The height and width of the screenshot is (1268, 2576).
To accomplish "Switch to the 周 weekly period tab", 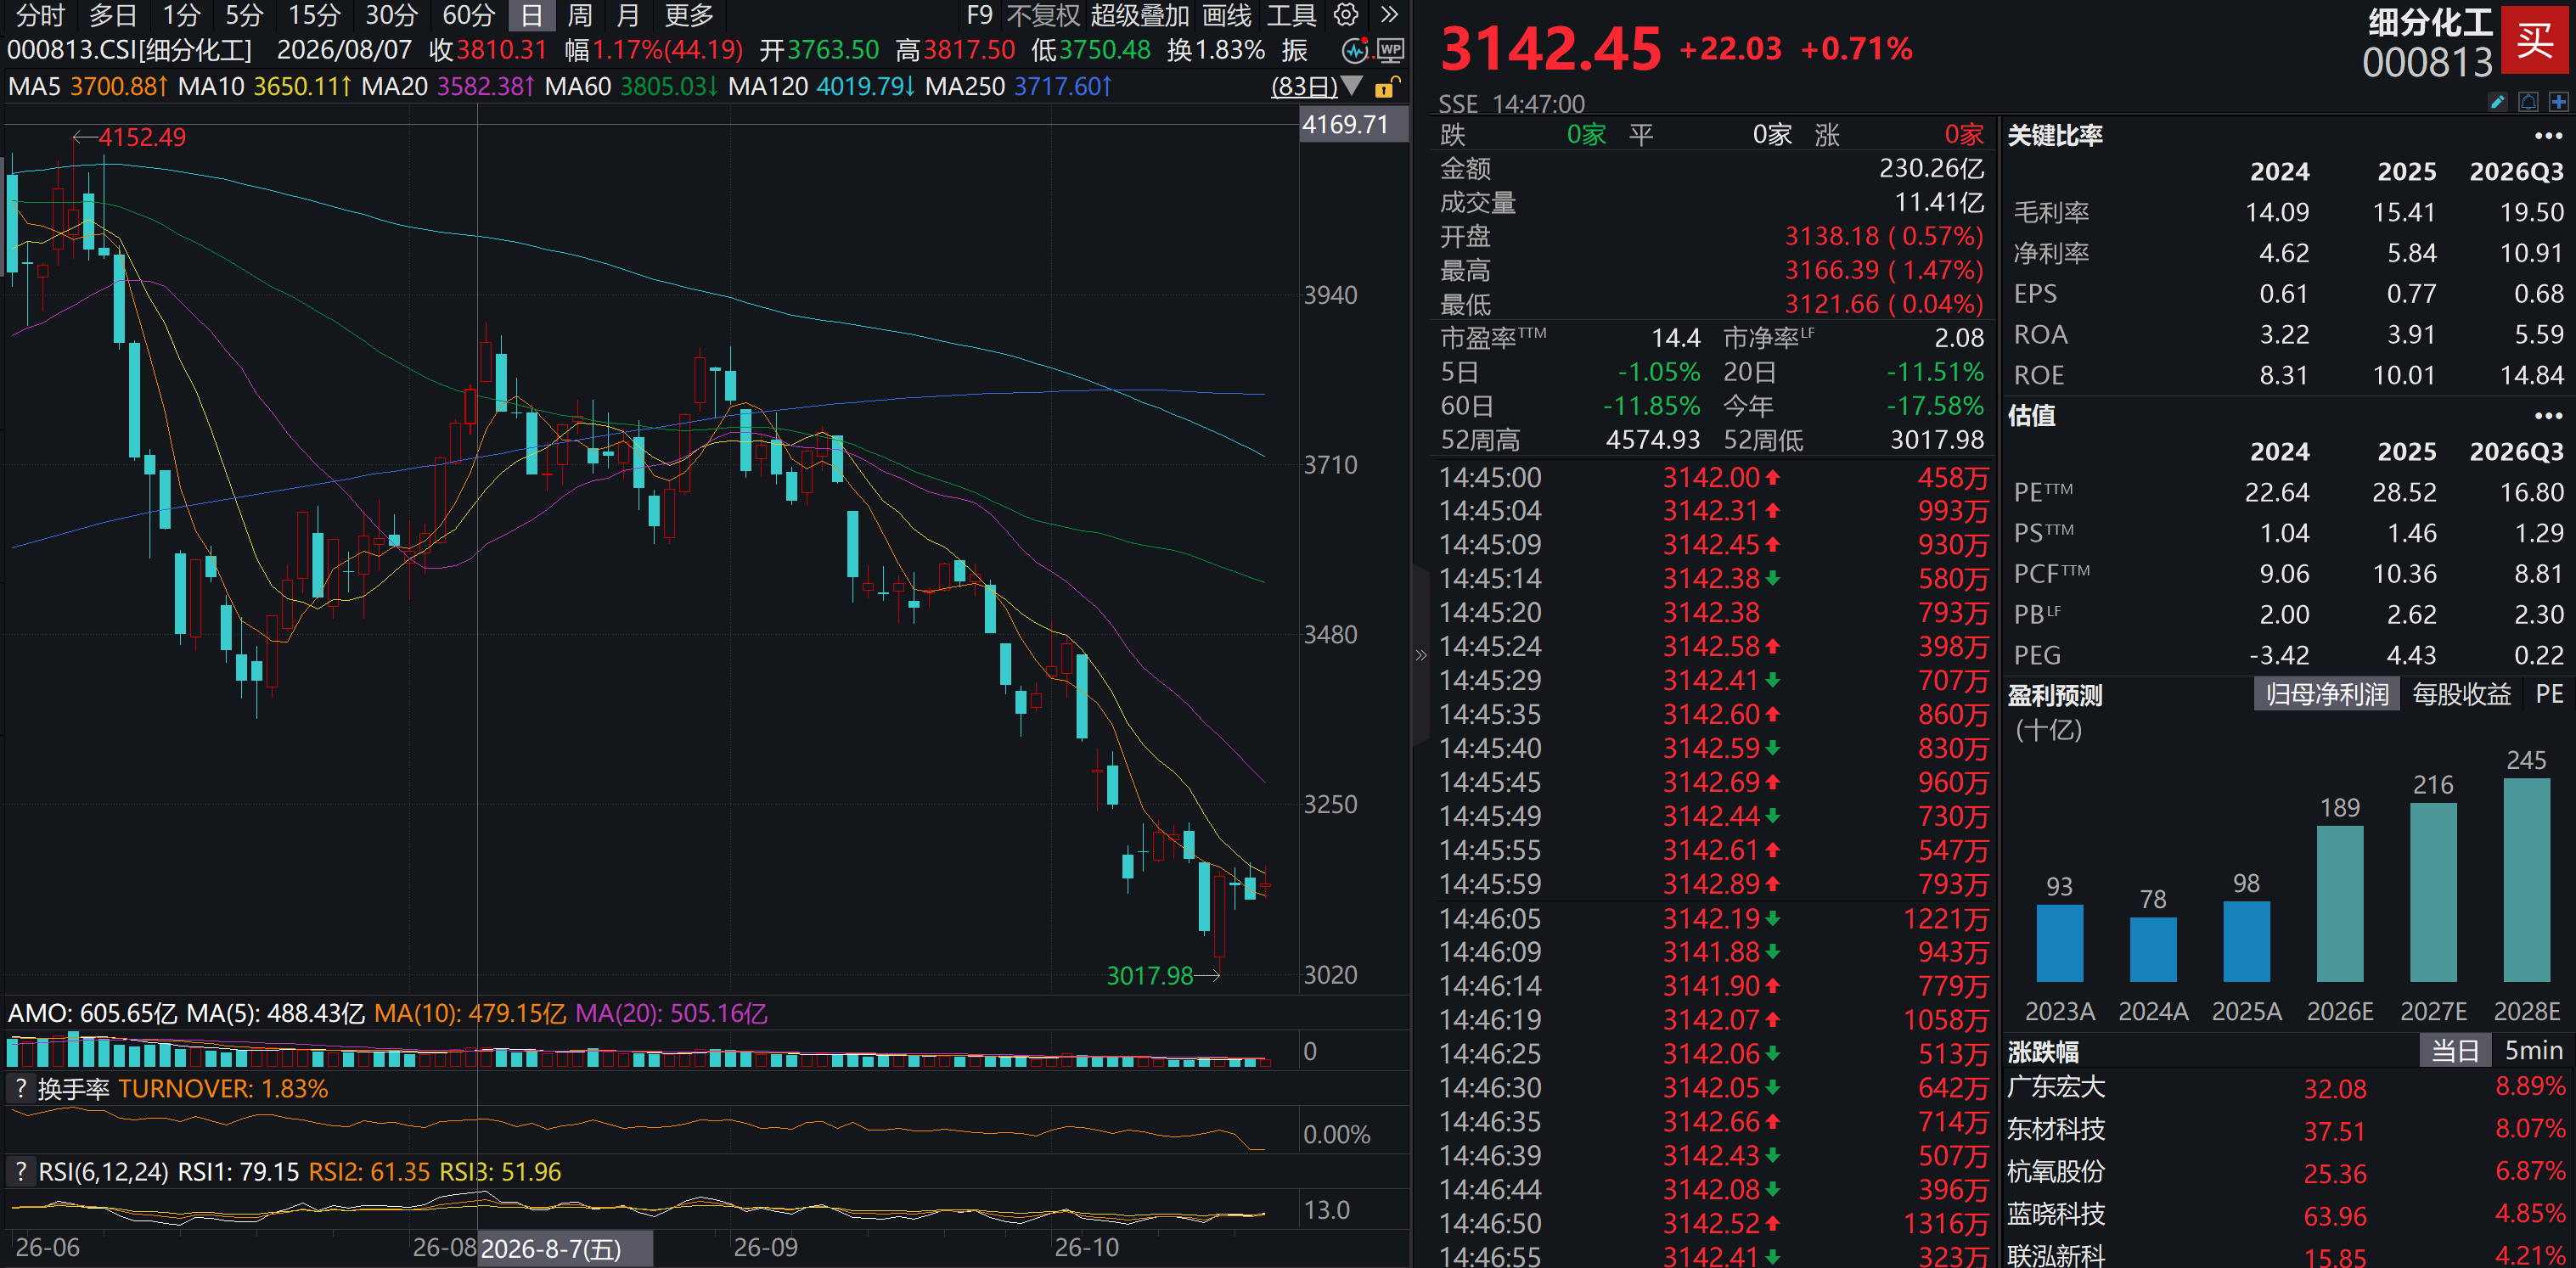I will (579, 15).
